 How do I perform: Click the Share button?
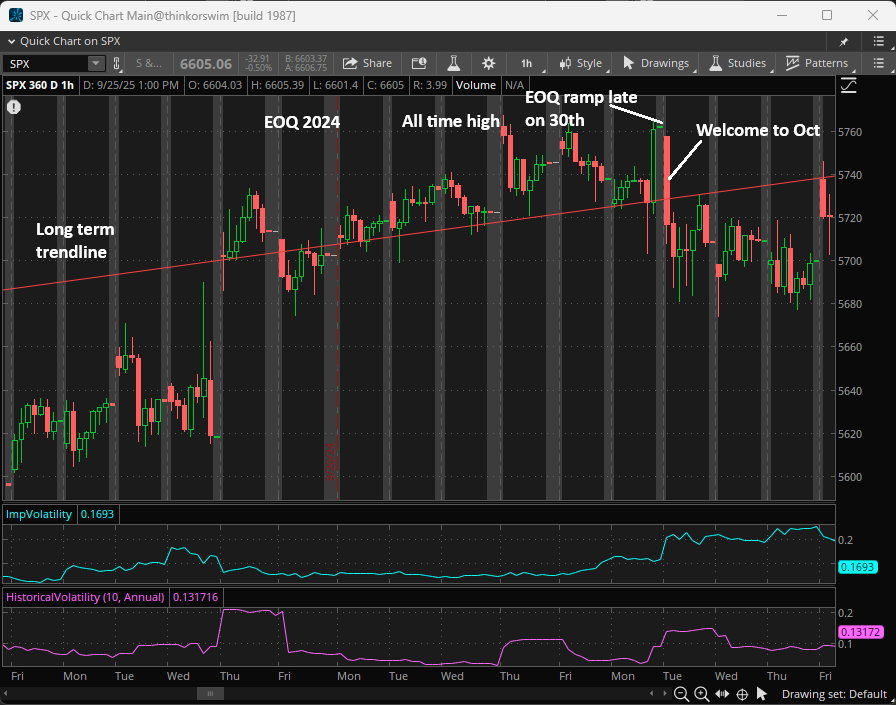point(367,63)
